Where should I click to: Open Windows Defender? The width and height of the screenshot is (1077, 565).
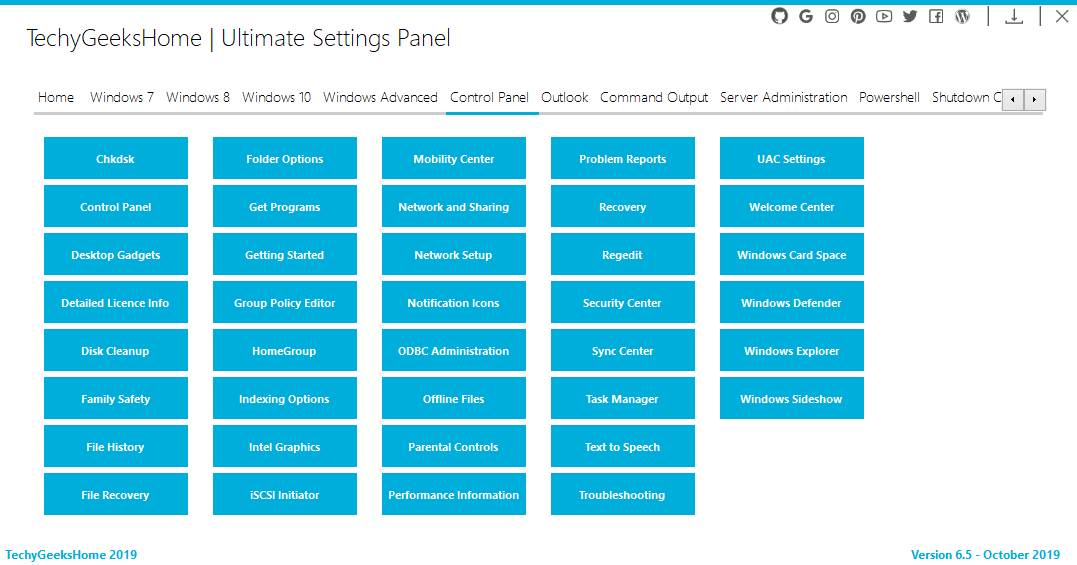(791, 303)
